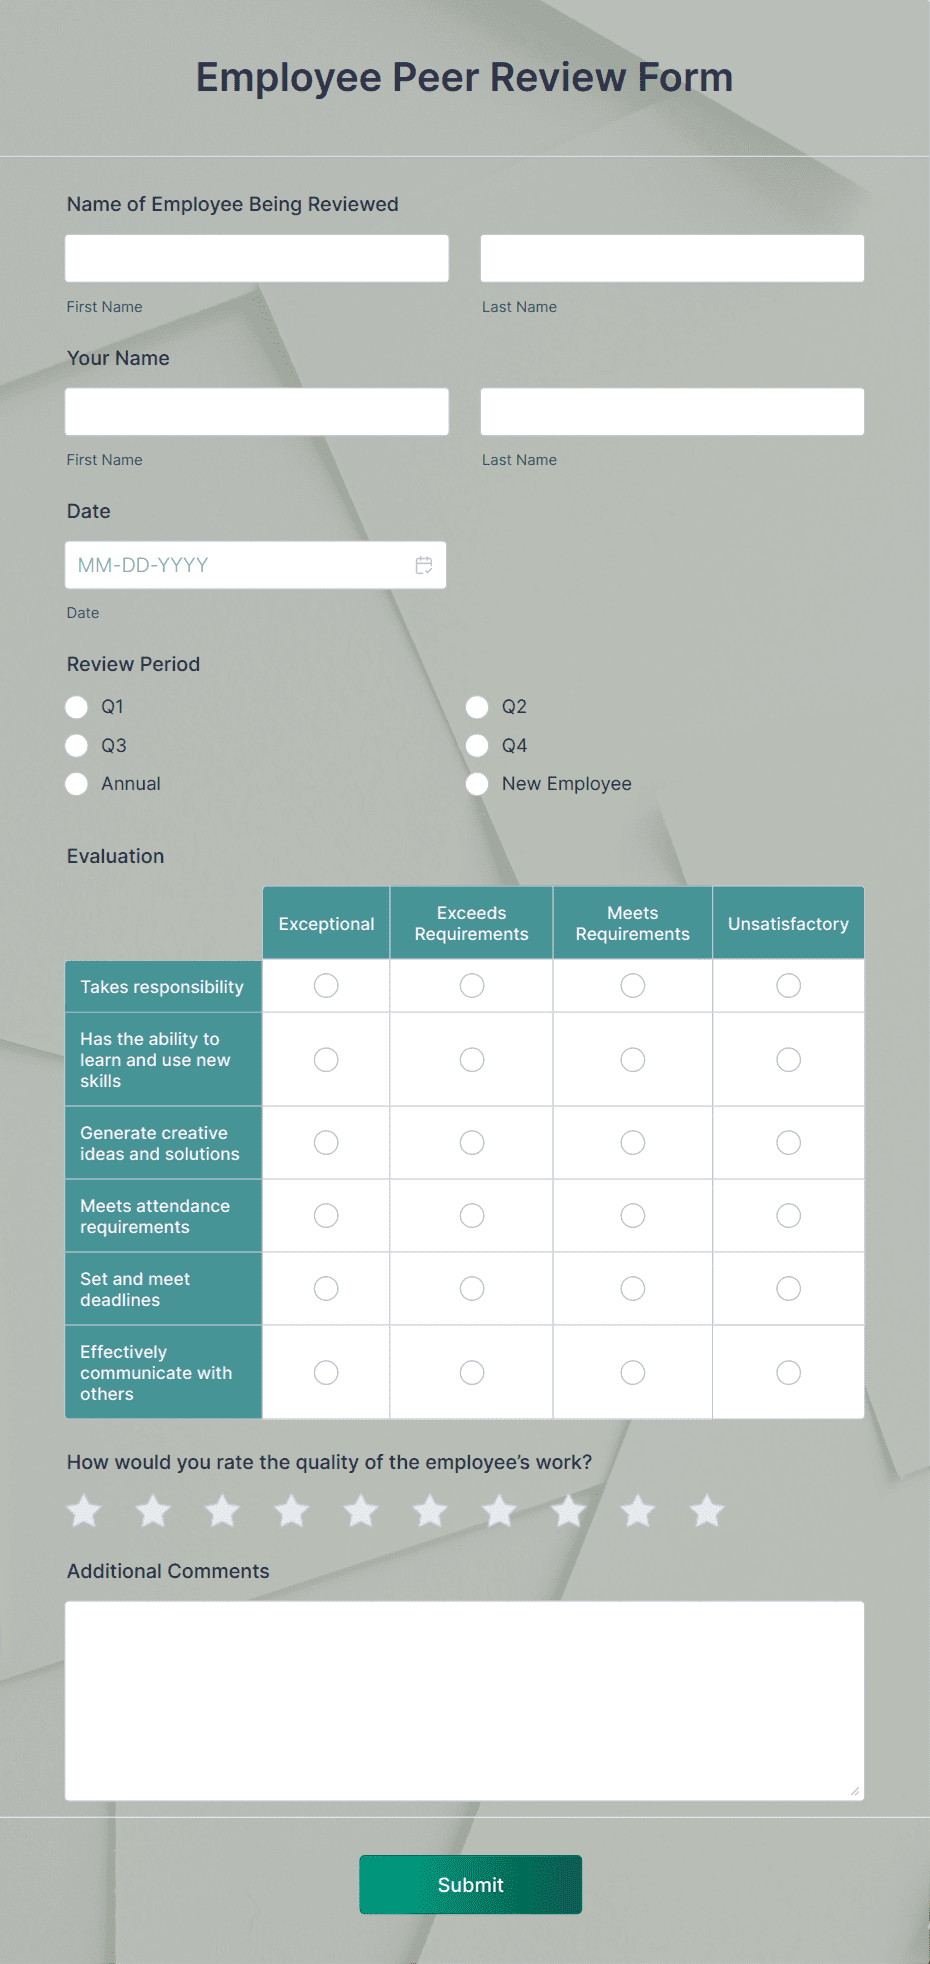The image size is (930, 1964).
Task: Rate Set and meet deadlines as Exceptional
Action: [325, 1288]
